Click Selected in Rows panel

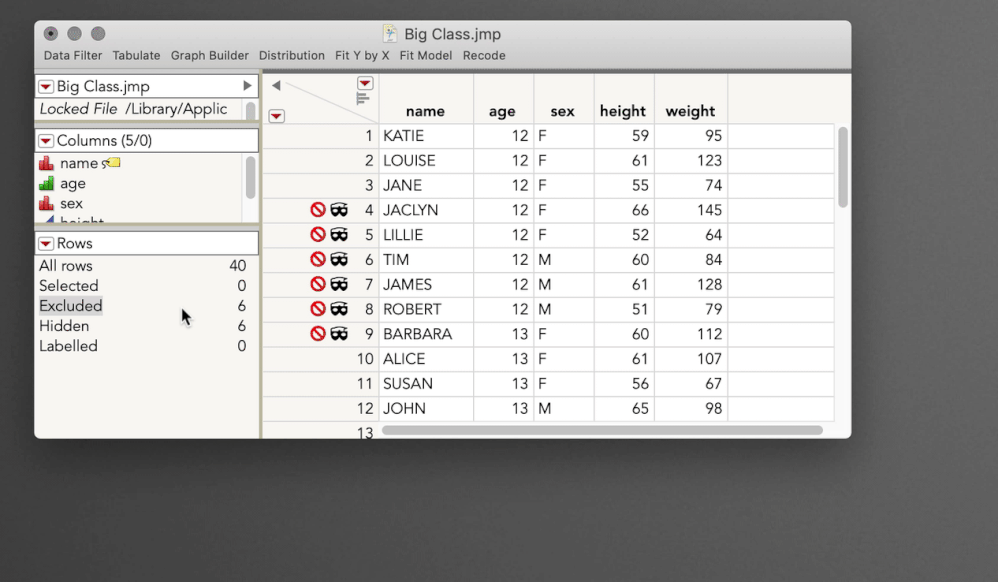[69, 285]
